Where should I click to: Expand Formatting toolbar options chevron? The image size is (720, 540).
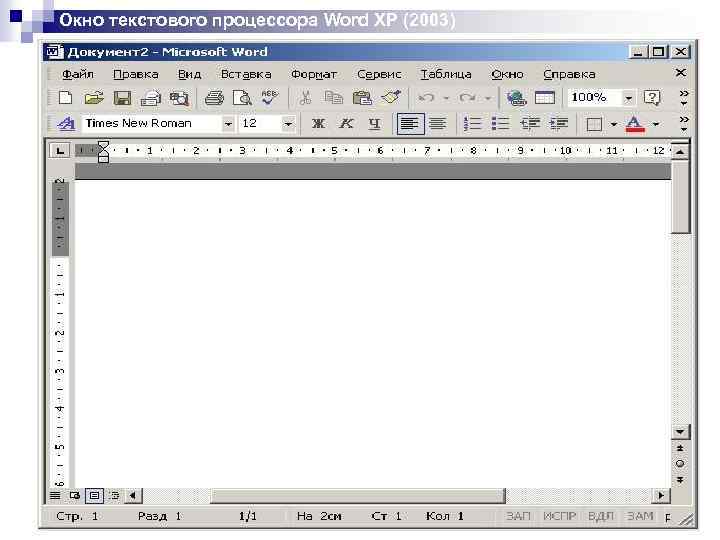point(684,124)
